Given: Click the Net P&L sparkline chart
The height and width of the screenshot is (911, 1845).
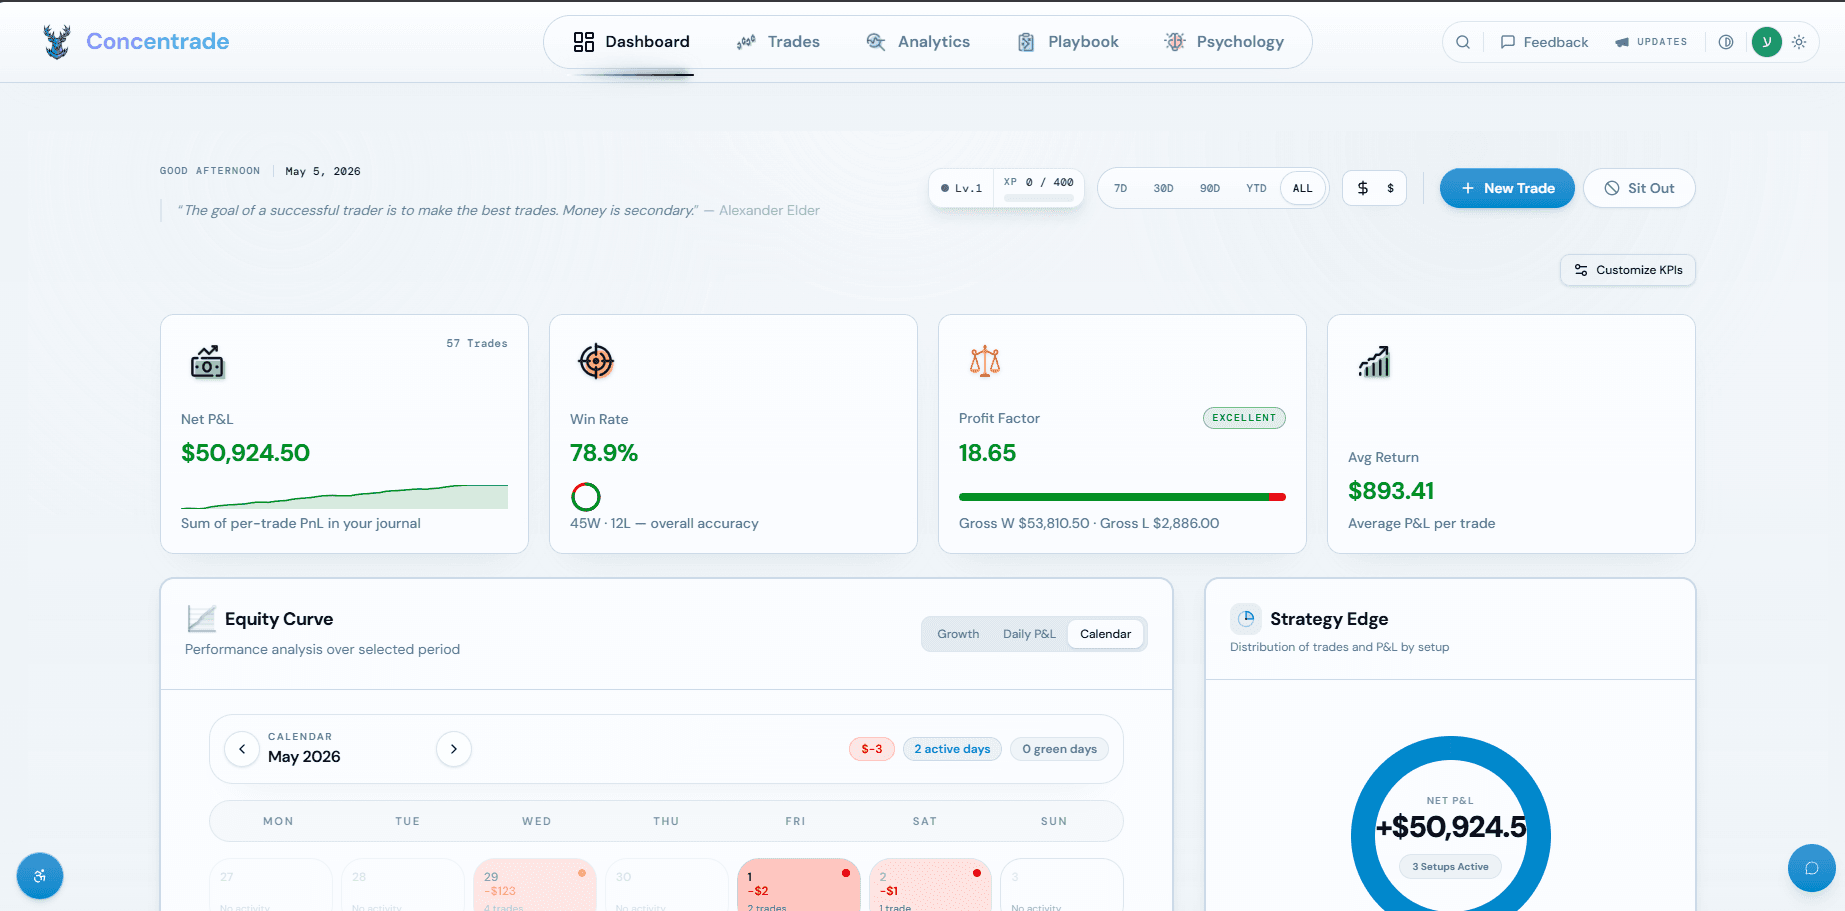Looking at the screenshot, I should (x=344, y=497).
